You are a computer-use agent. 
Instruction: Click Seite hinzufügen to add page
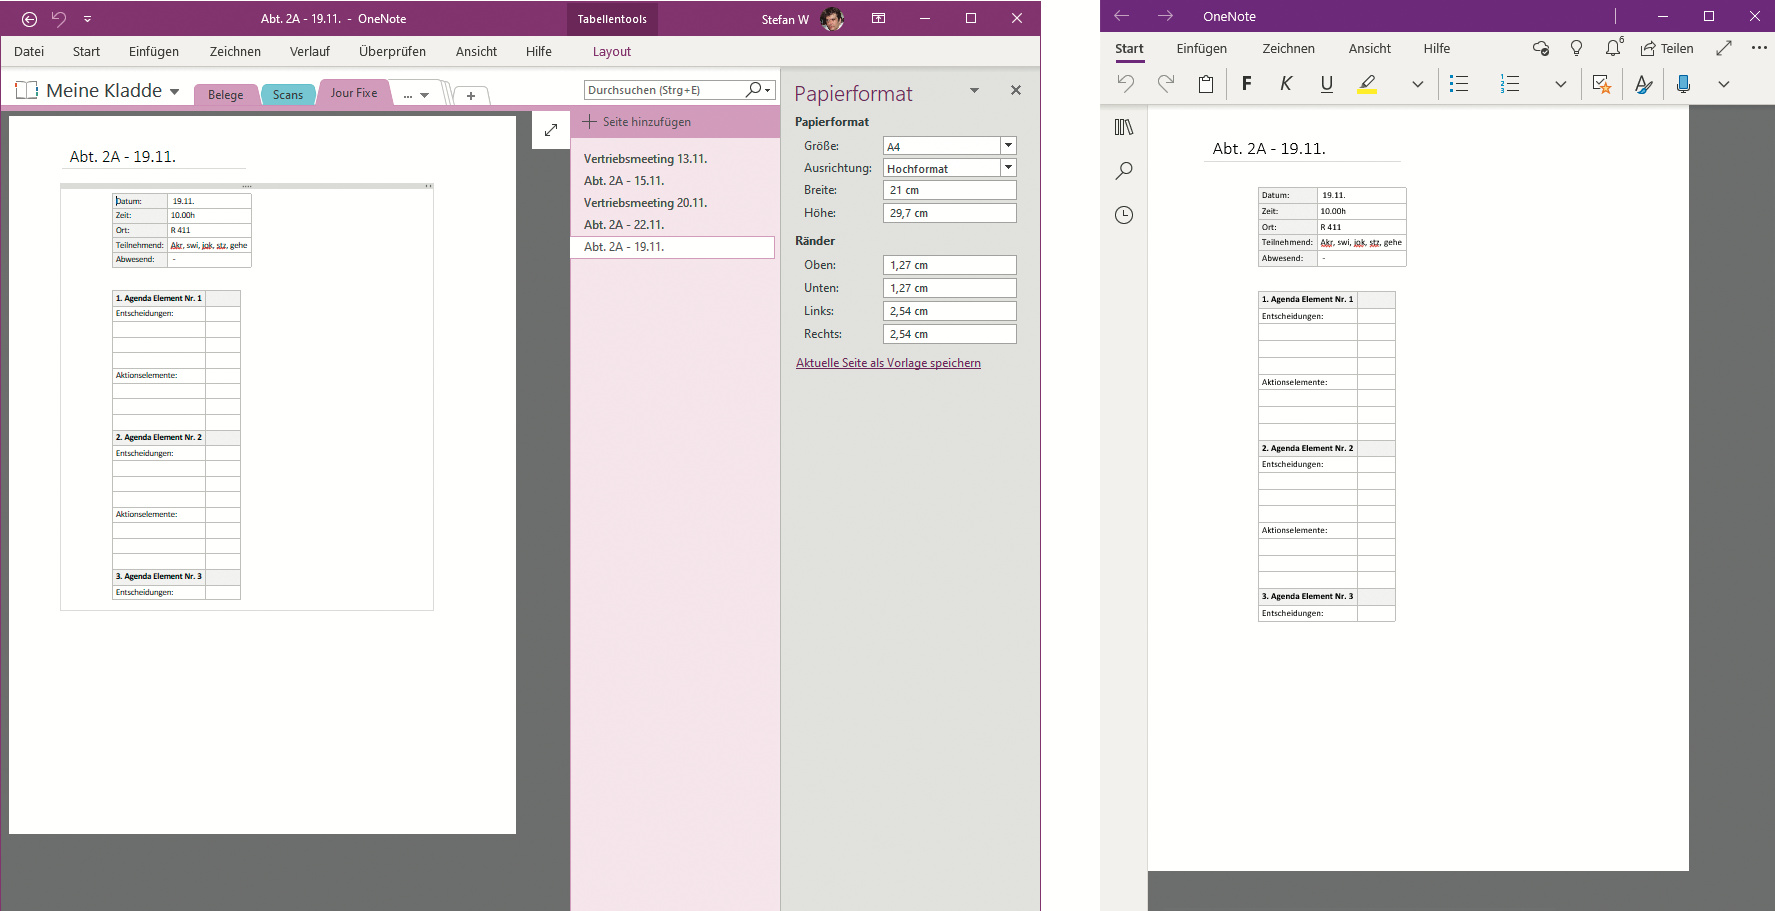click(646, 122)
